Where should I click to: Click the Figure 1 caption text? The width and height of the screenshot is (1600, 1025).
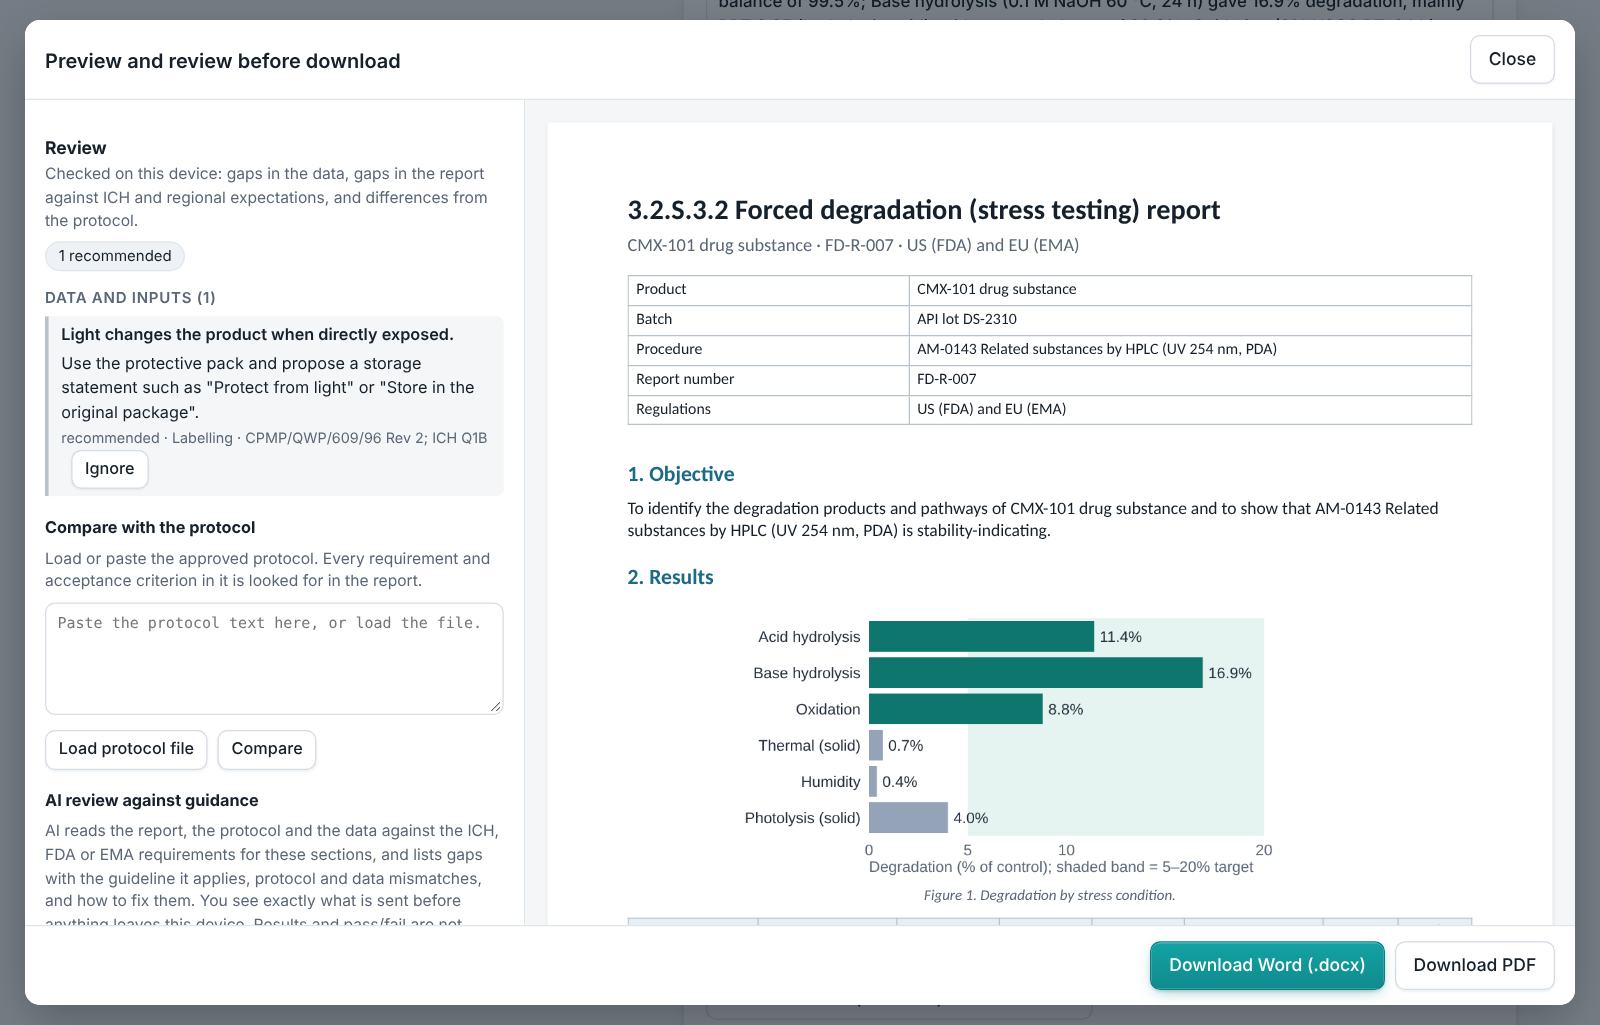(1049, 895)
